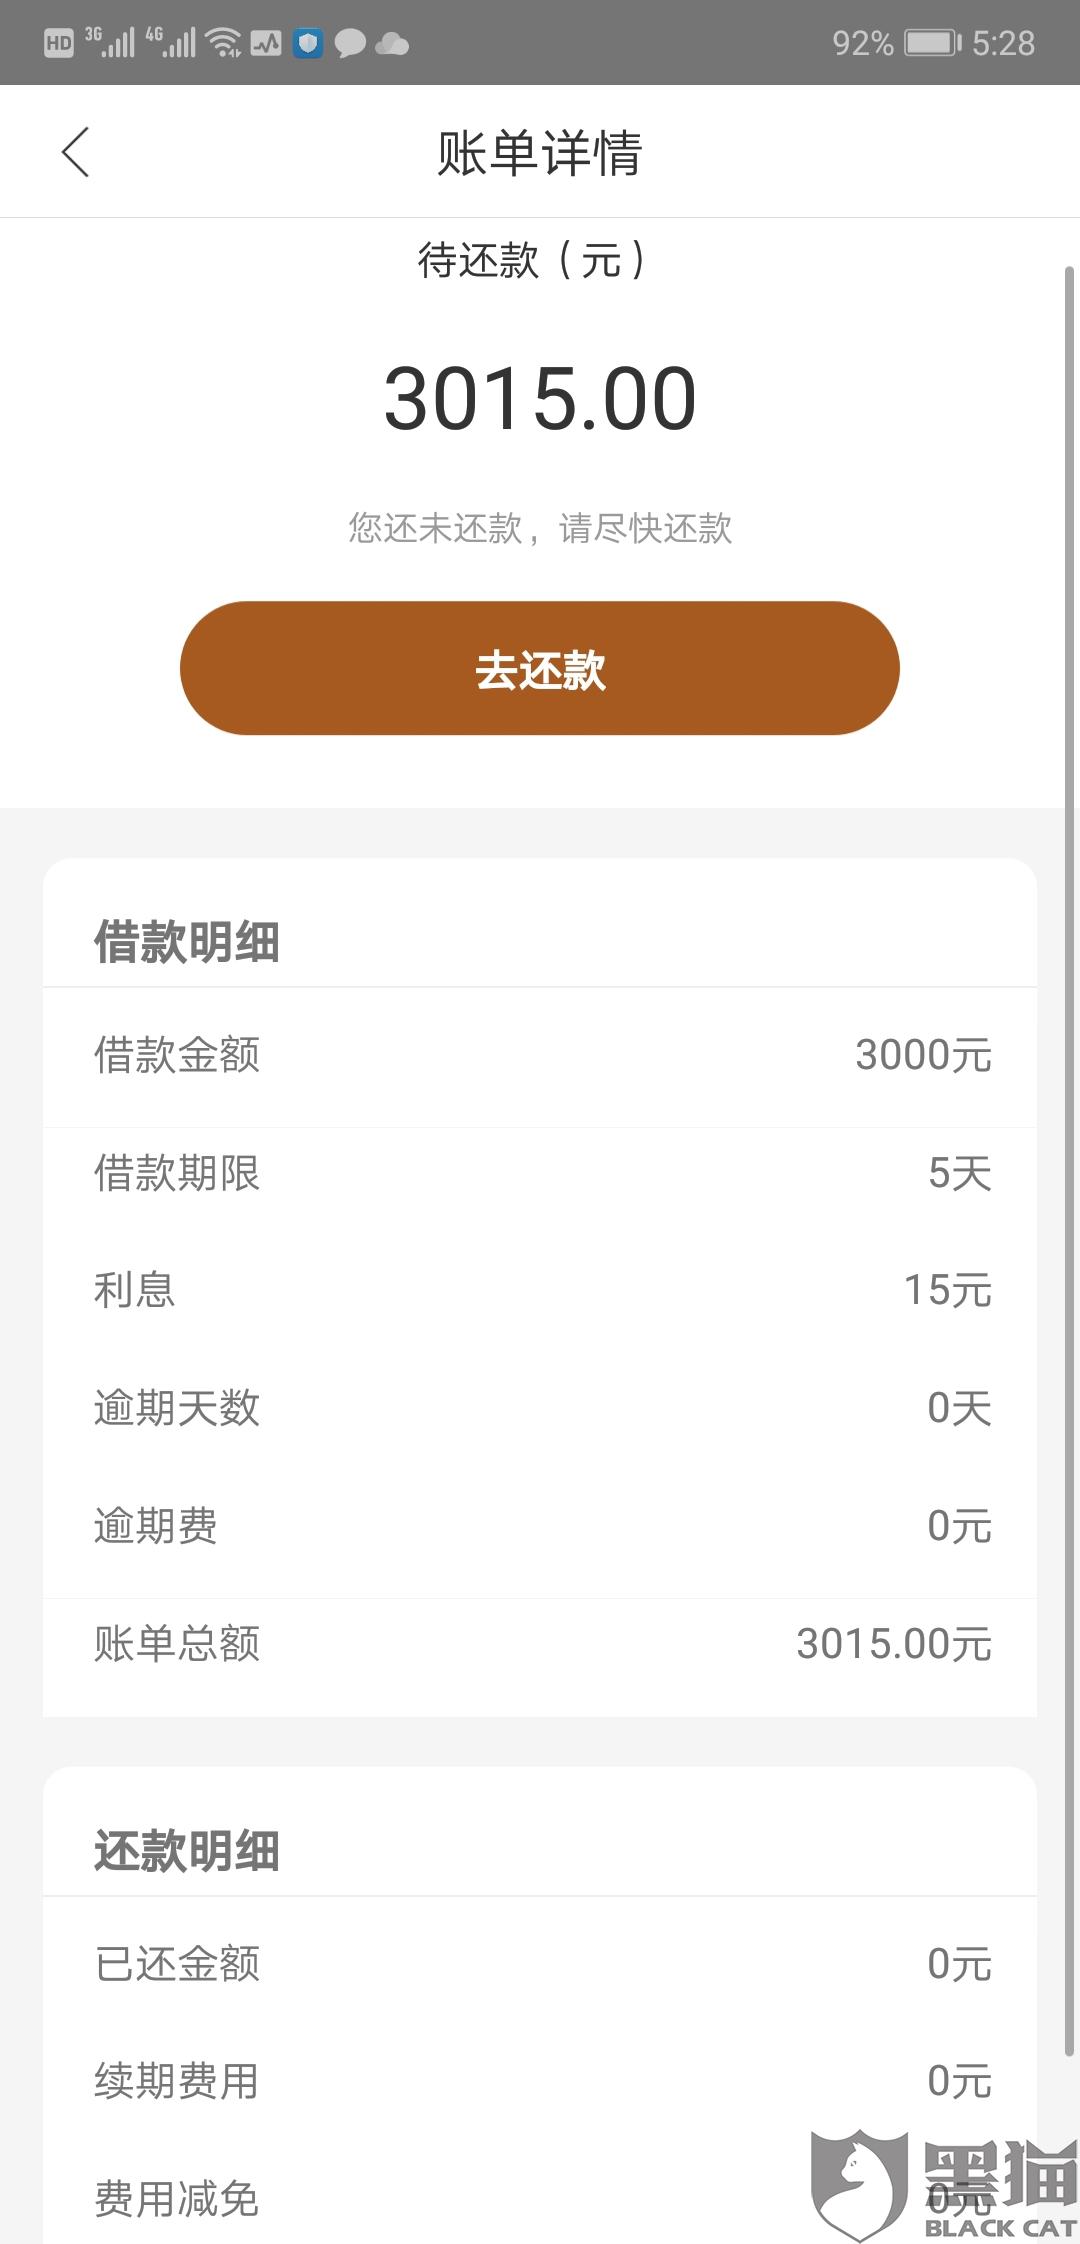Click the vertical scrollbar on right edge

coord(1069,1160)
